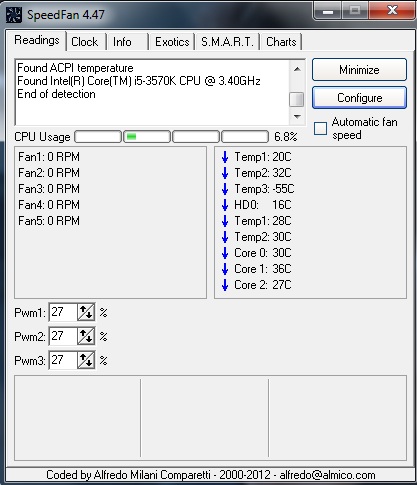417x485 pixels.
Task: Click the fourth CPU usage bar
Action: tap(245, 137)
